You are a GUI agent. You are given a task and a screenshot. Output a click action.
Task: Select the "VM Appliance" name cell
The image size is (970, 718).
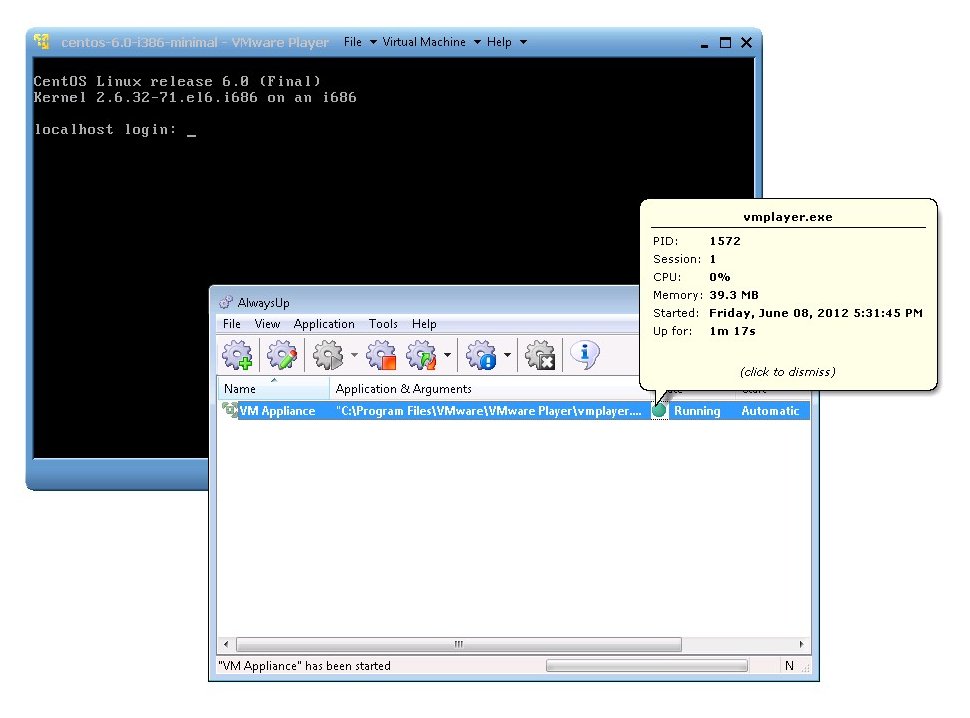tap(277, 411)
